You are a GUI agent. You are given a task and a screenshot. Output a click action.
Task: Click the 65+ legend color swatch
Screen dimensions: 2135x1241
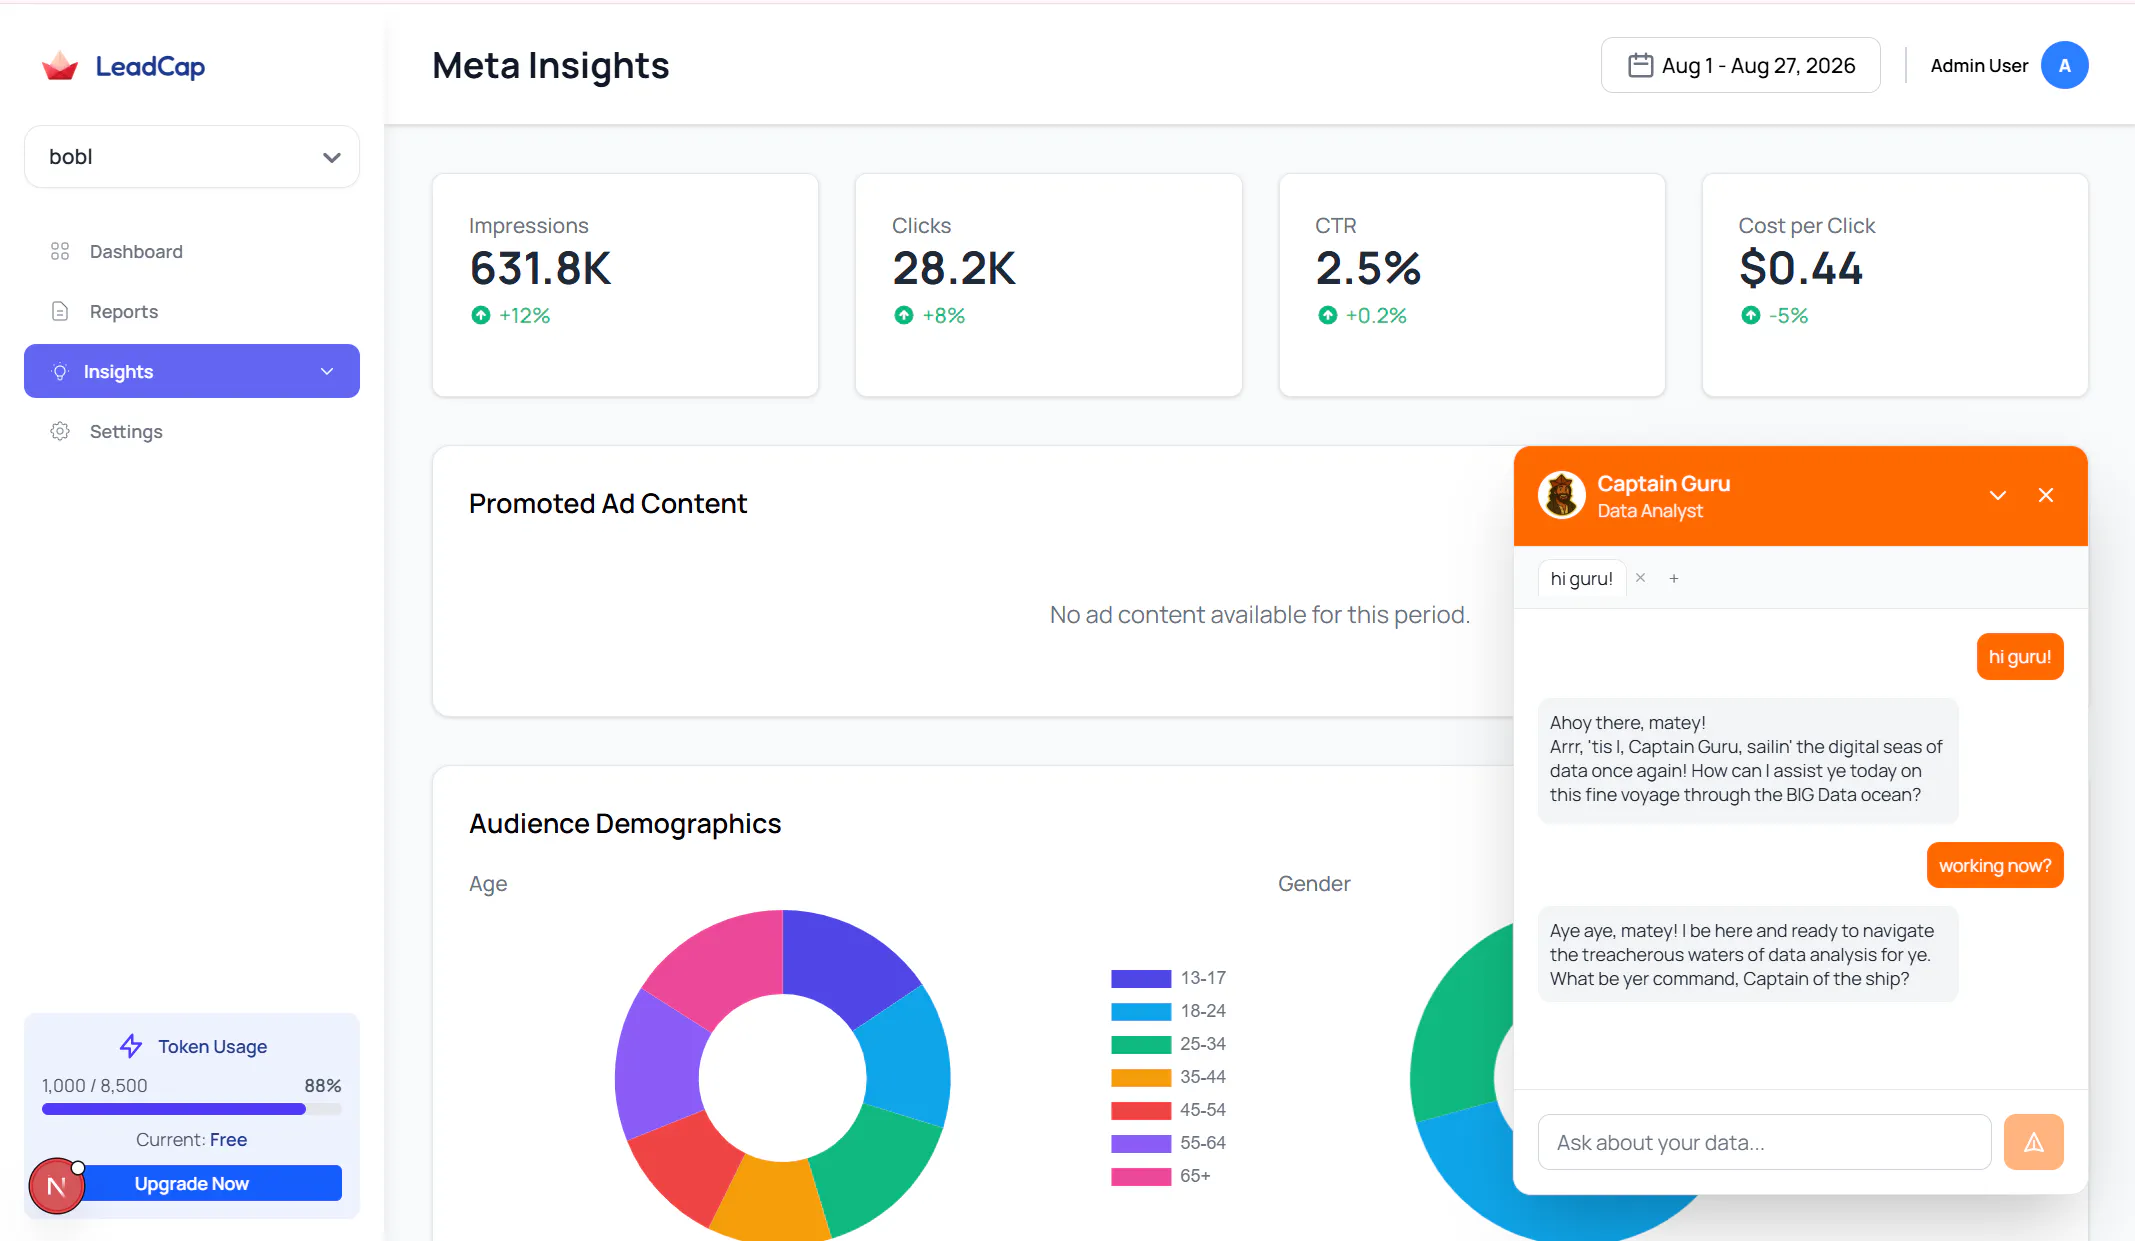[1141, 1176]
